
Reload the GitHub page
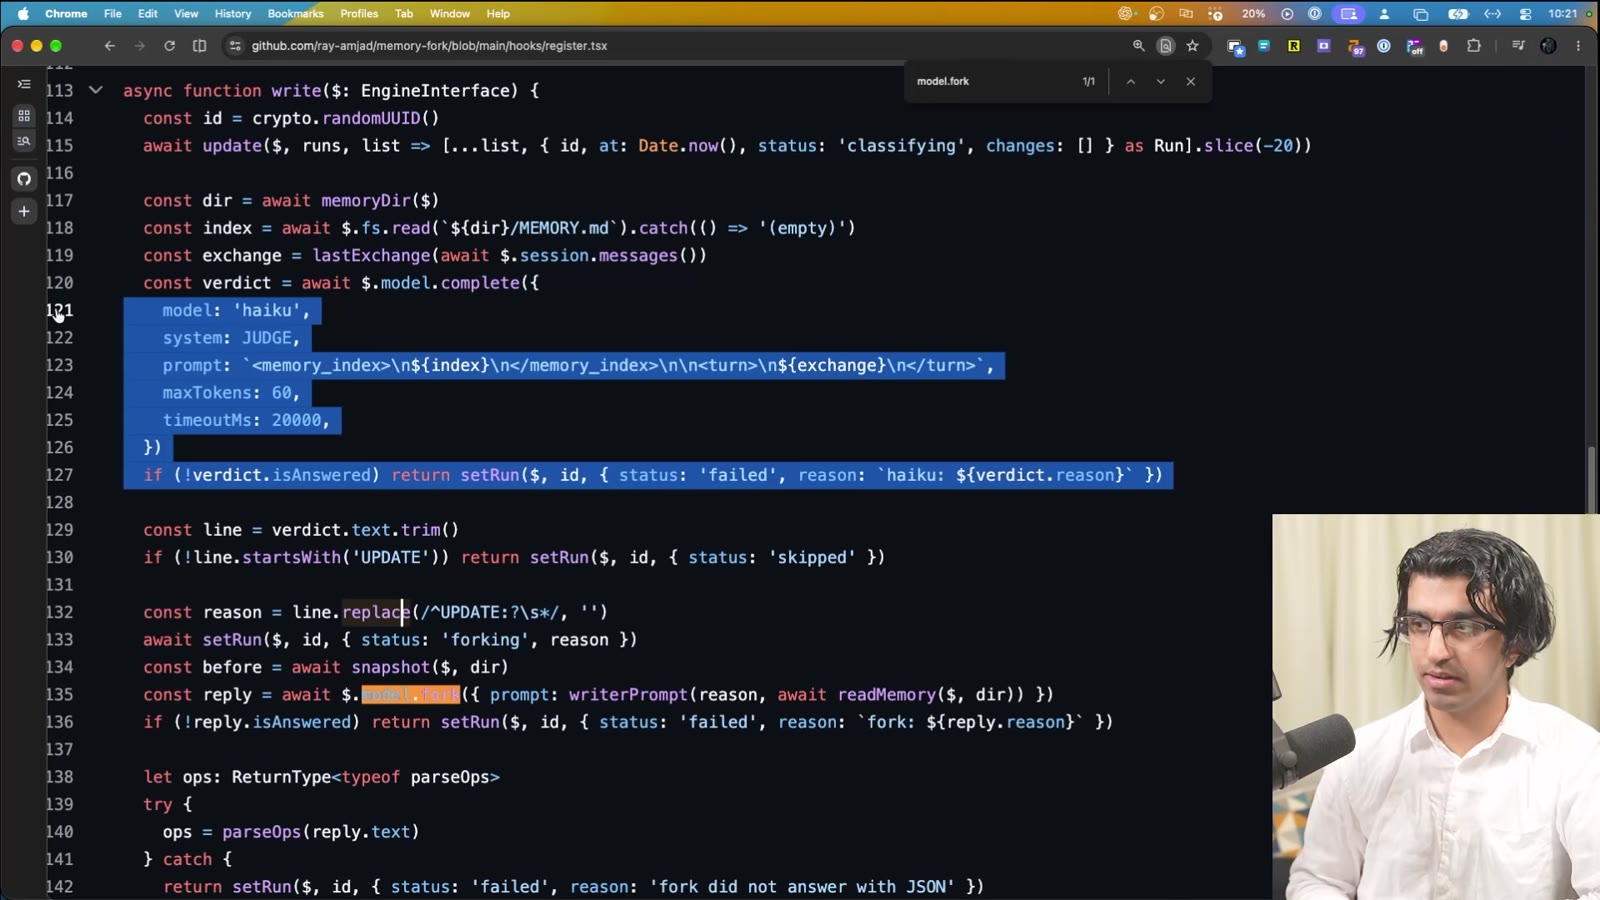coord(169,46)
